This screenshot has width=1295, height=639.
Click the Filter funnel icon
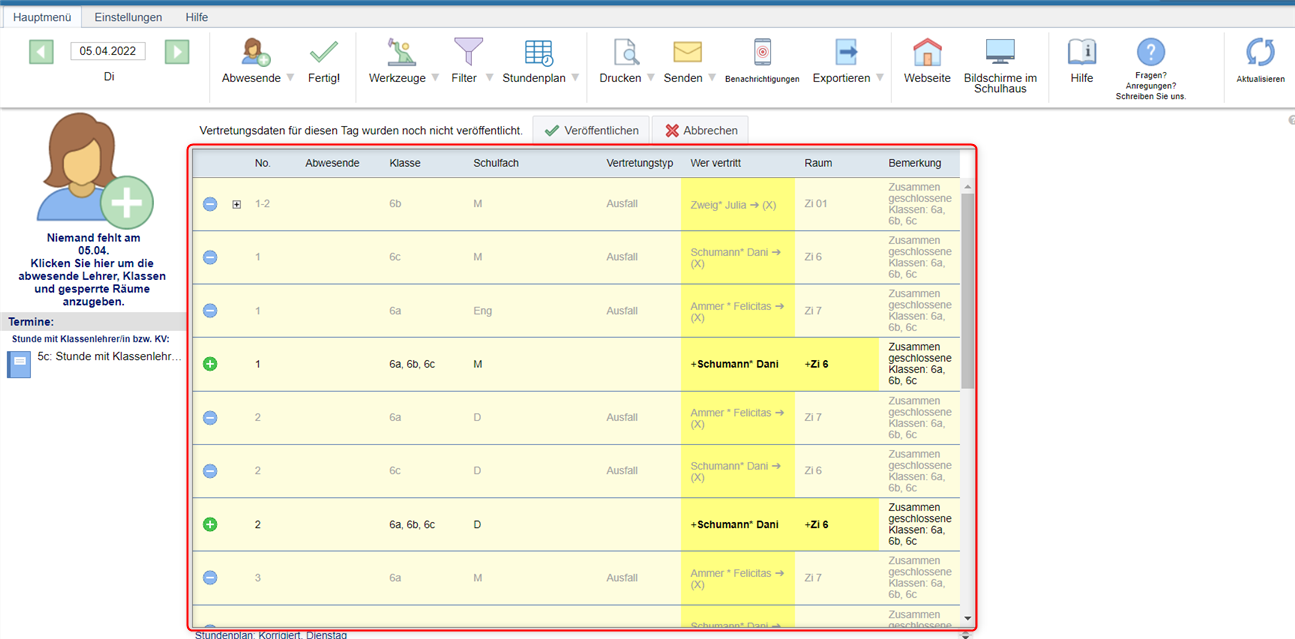point(468,52)
